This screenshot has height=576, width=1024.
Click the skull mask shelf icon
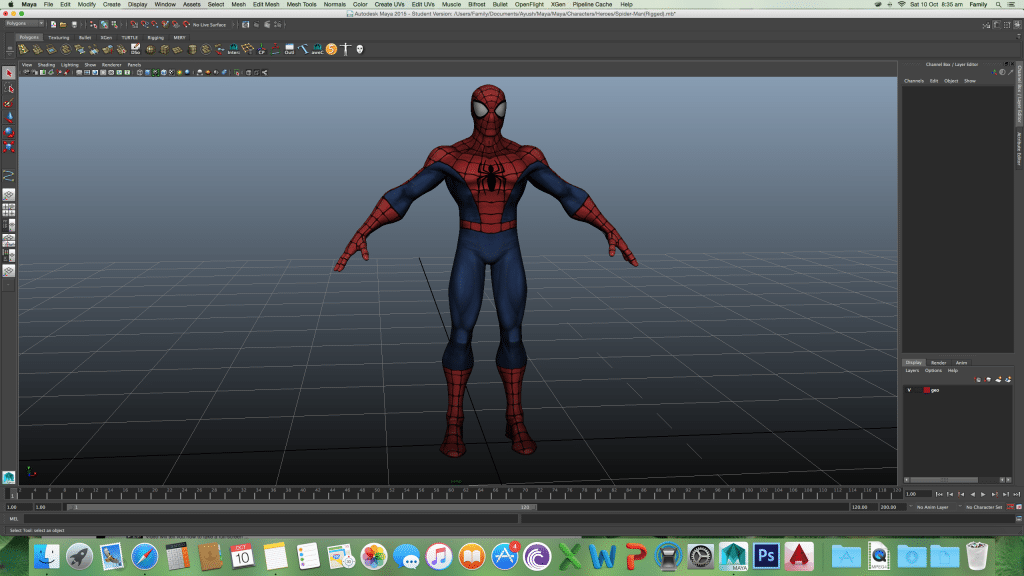click(x=359, y=49)
